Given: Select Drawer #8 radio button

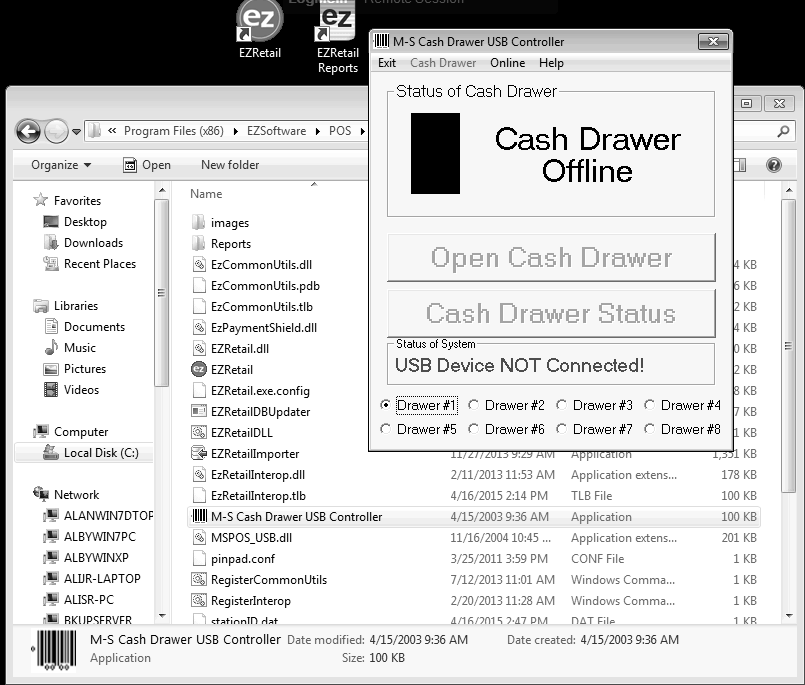Looking at the screenshot, I should pos(649,428).
